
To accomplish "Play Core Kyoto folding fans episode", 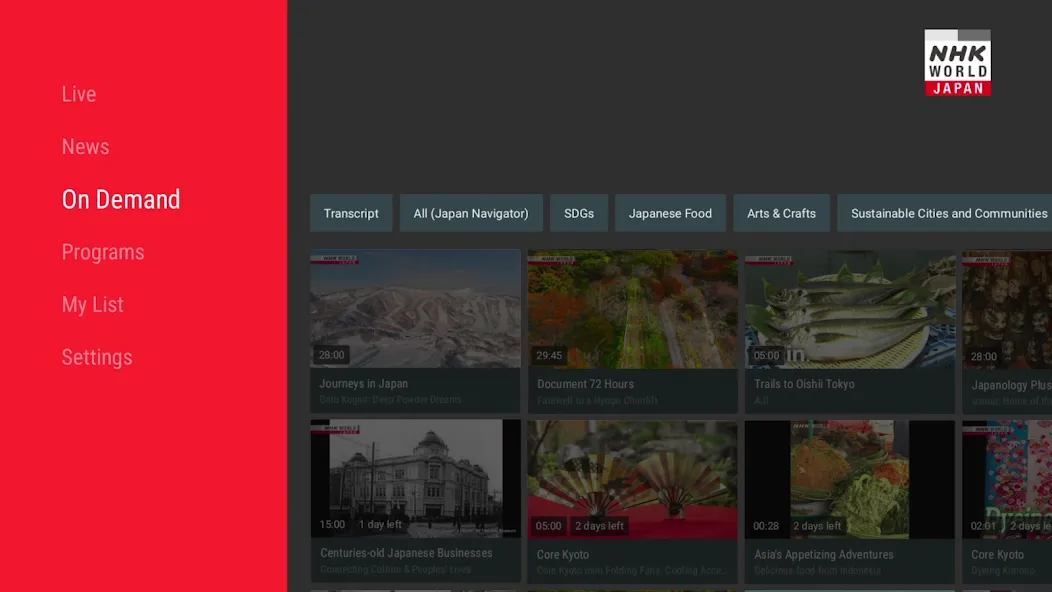I will (x=633, y=501).
